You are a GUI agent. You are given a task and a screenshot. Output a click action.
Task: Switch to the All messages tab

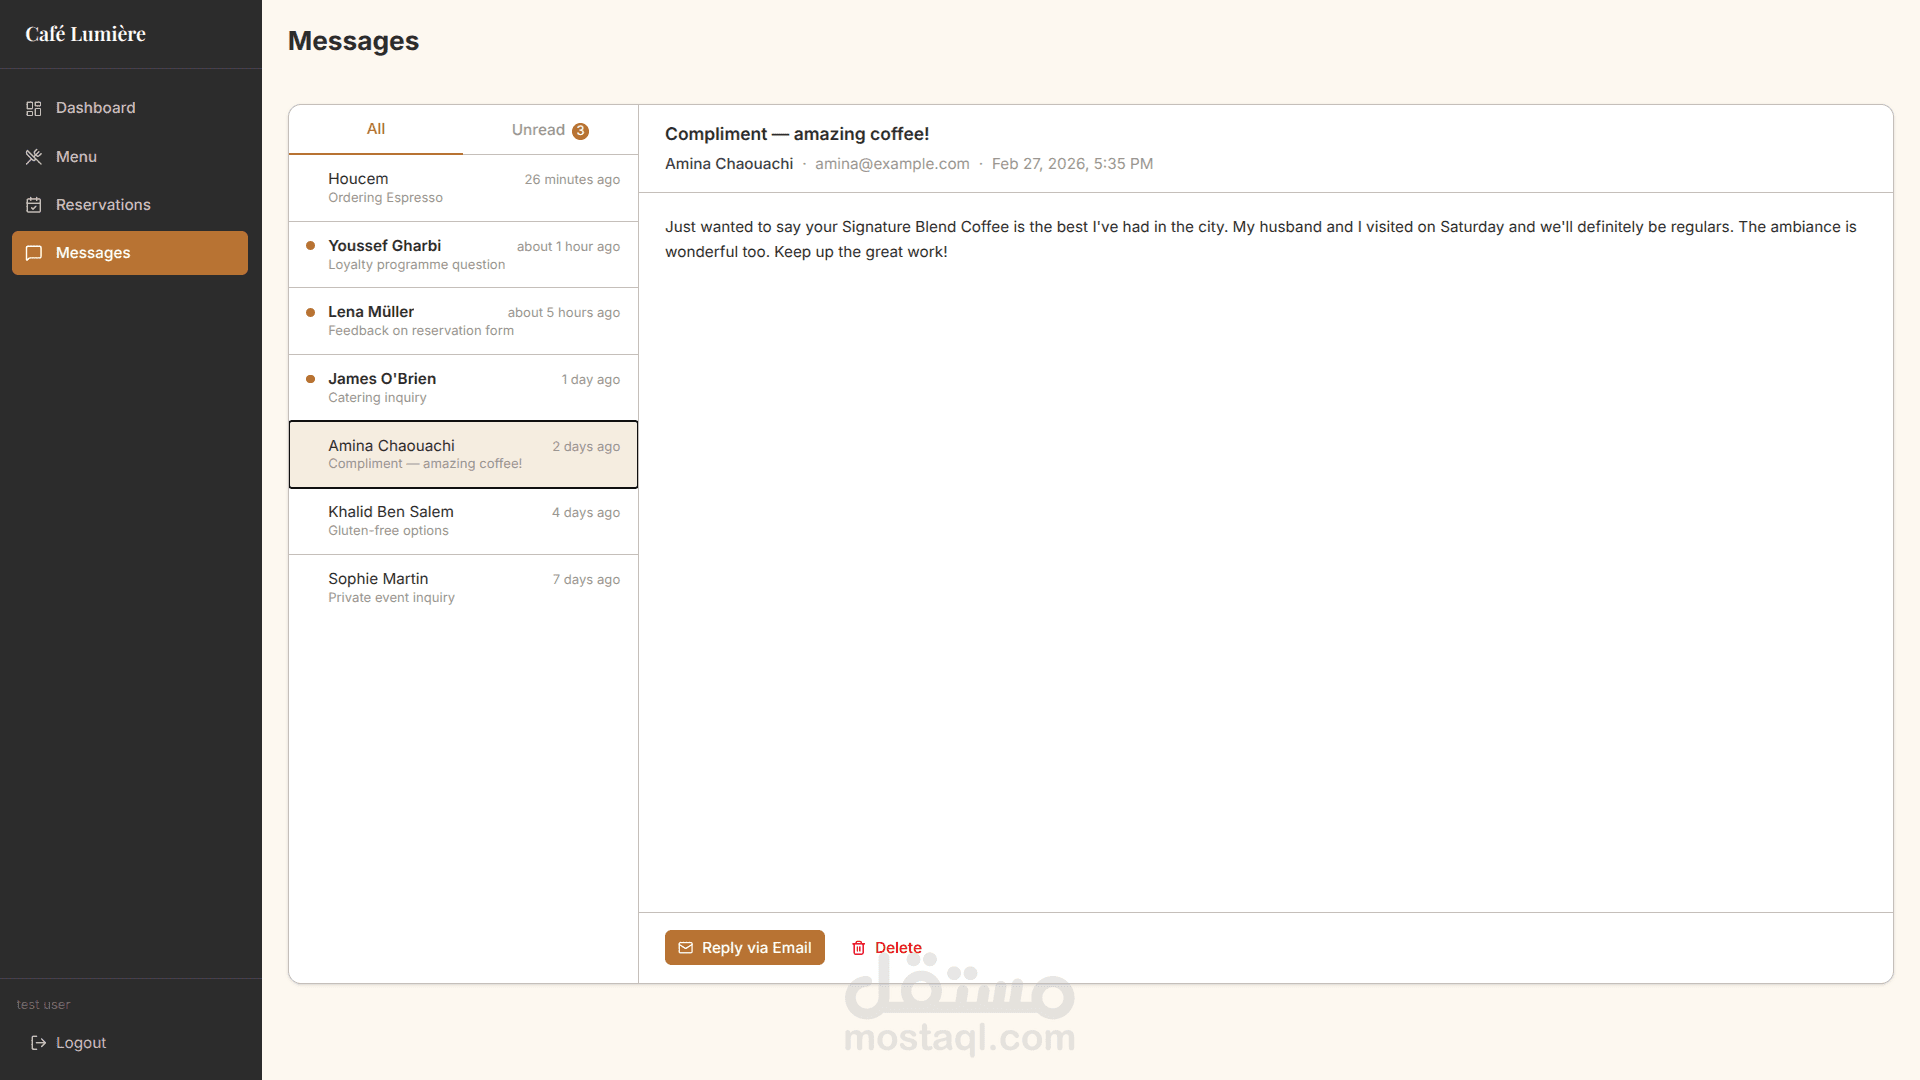[x=375, y=129]
